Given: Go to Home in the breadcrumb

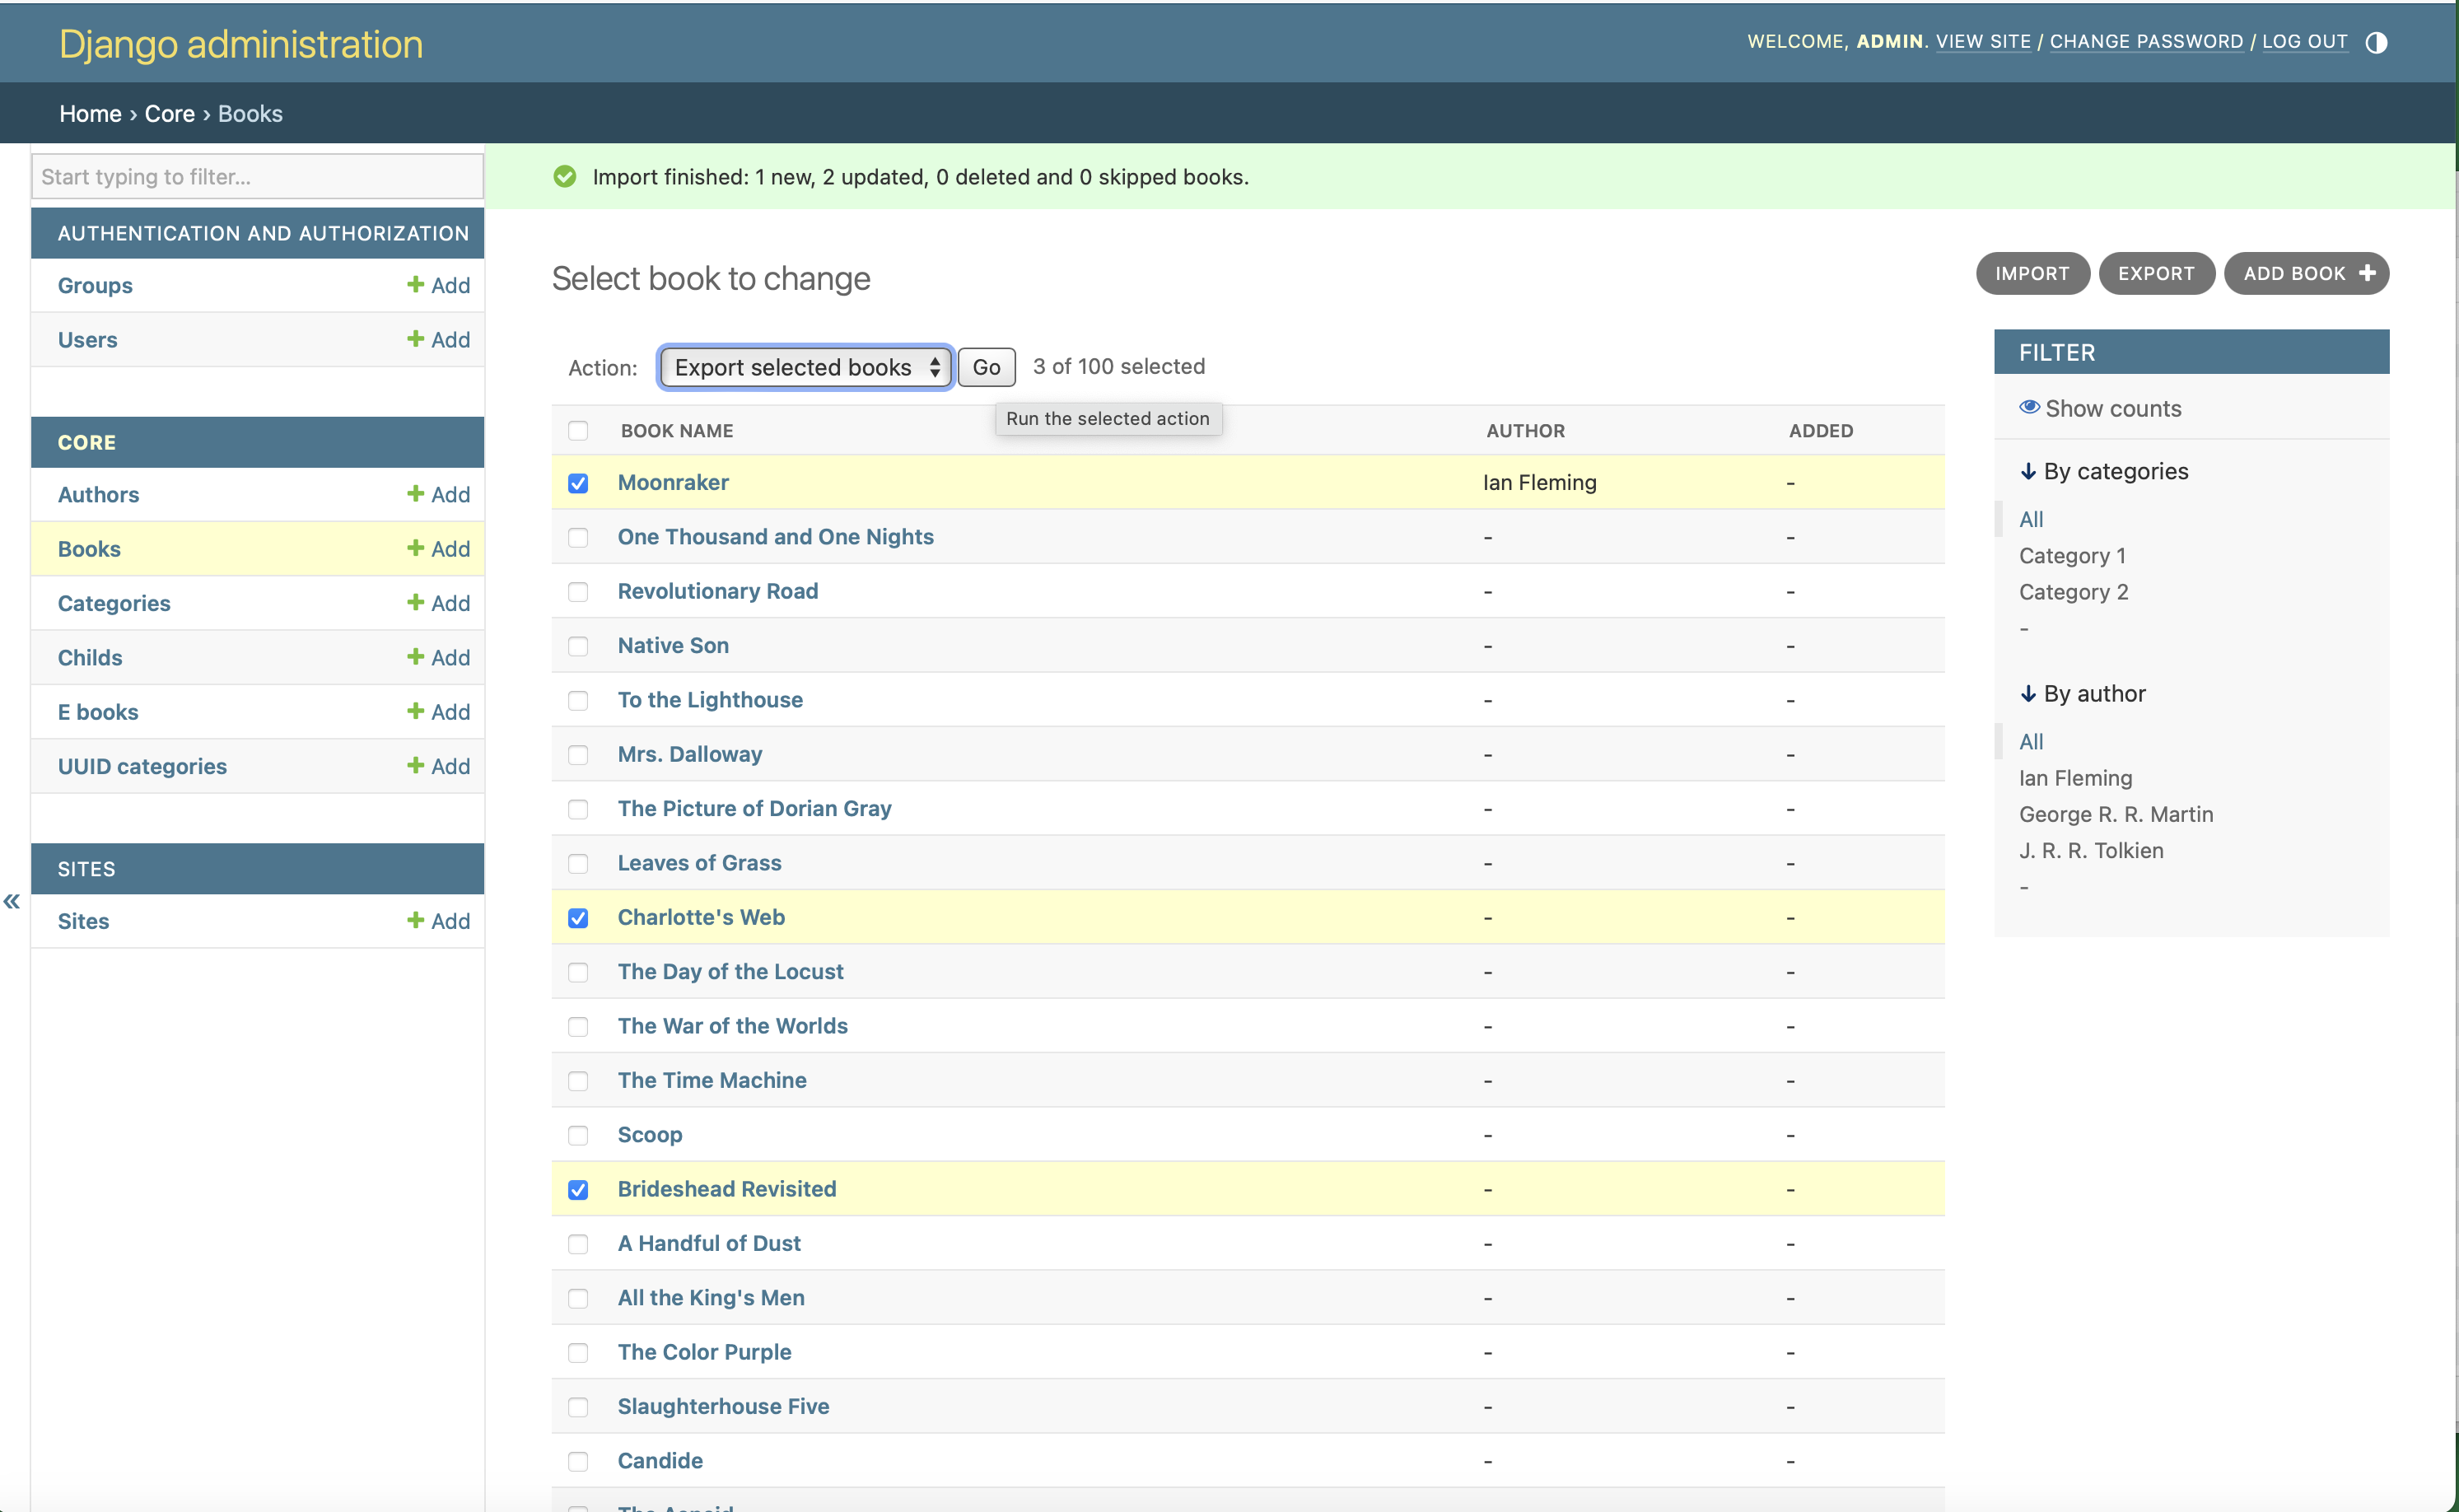Looking at the screenshot, I should click(90, 113).
